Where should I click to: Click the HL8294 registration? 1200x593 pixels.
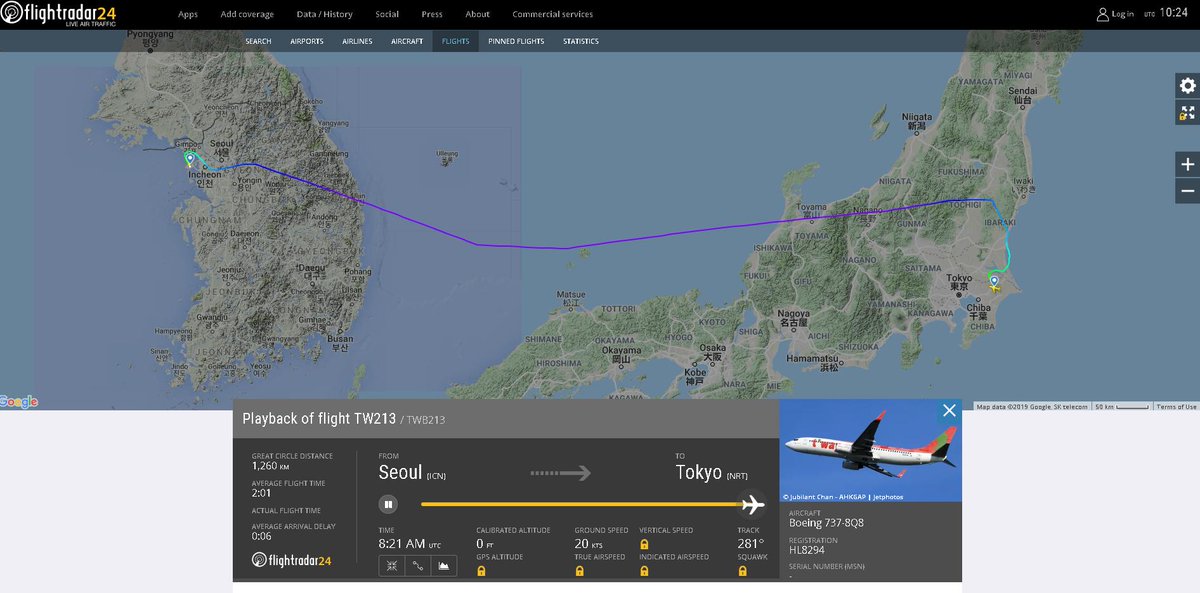[807, 551]
